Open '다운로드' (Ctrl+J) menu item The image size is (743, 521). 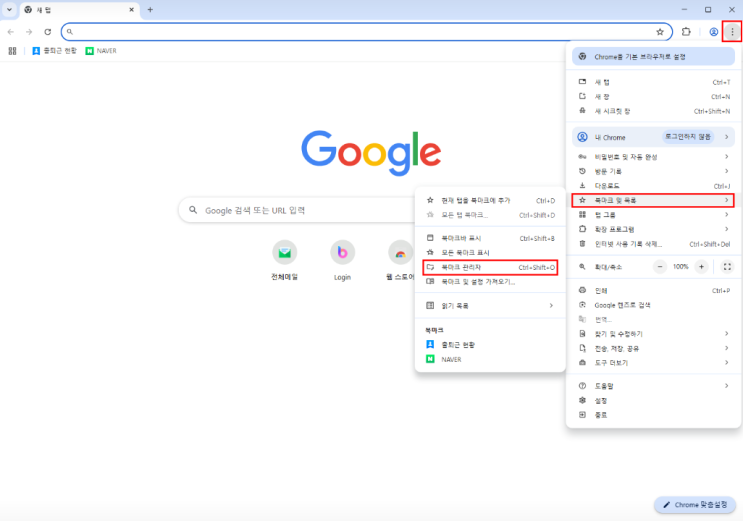[653, 186]
